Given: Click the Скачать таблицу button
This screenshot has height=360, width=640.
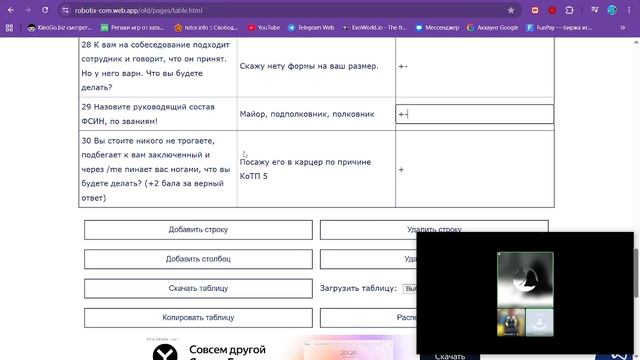Looking at the screenshot, I should pyautogui.click(x=198, y=289).
